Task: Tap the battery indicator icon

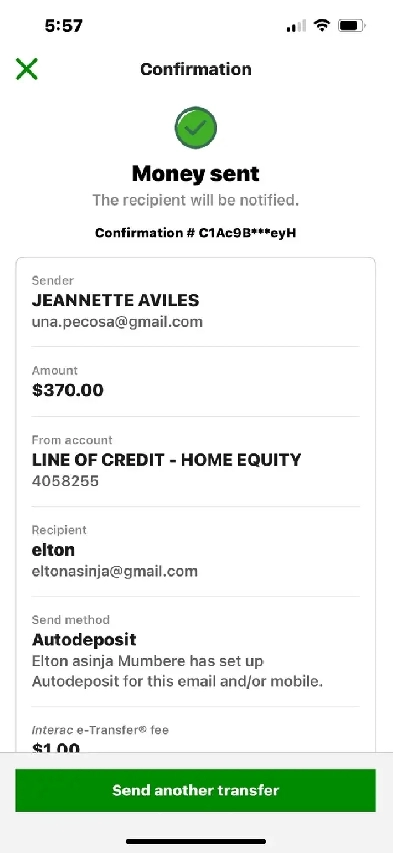Action: coord(352,26)
